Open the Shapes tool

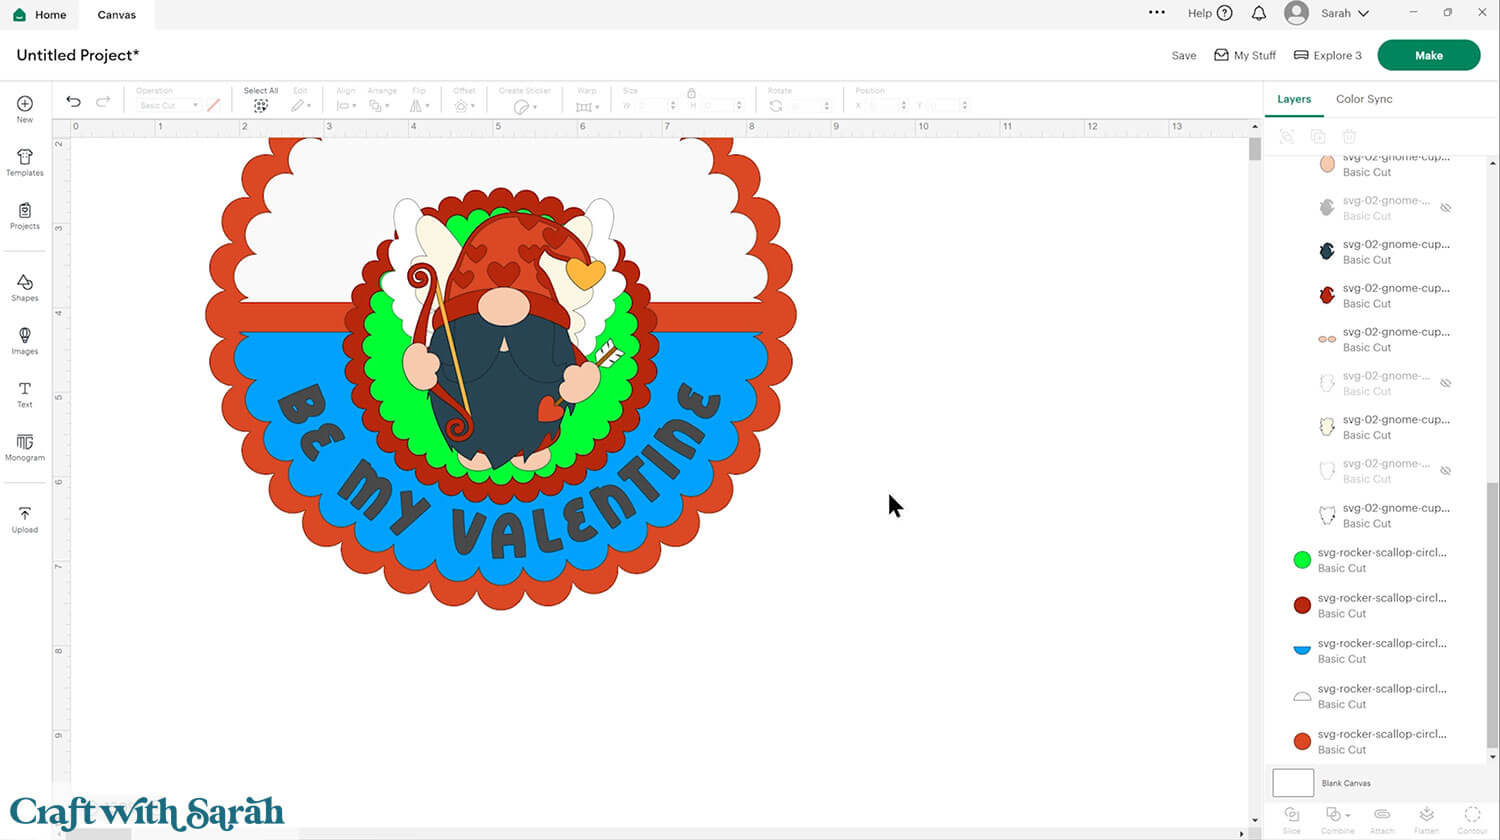[x=25, y=287]
